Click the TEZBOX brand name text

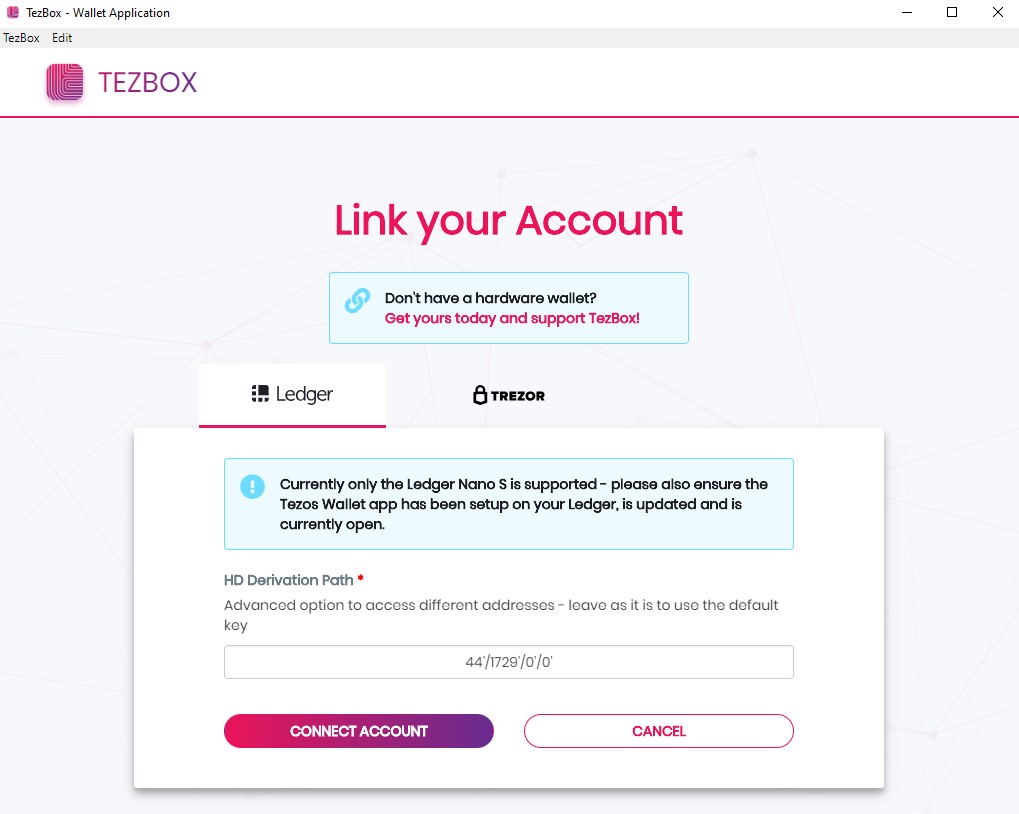click(x=148, y=83)
